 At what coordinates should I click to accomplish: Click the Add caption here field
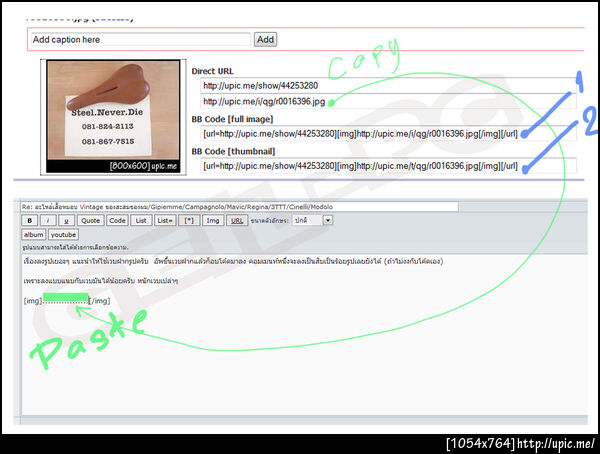coord(141,39)
